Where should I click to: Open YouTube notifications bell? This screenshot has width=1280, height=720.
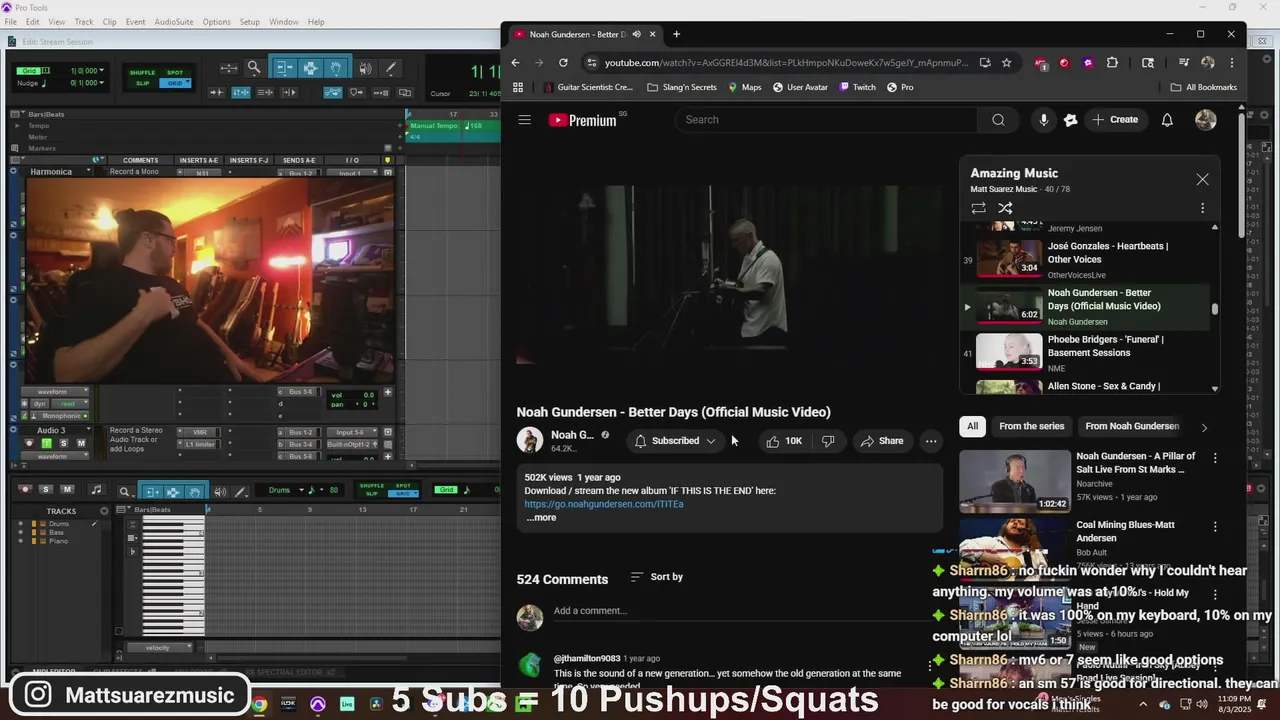[1167, 120]
